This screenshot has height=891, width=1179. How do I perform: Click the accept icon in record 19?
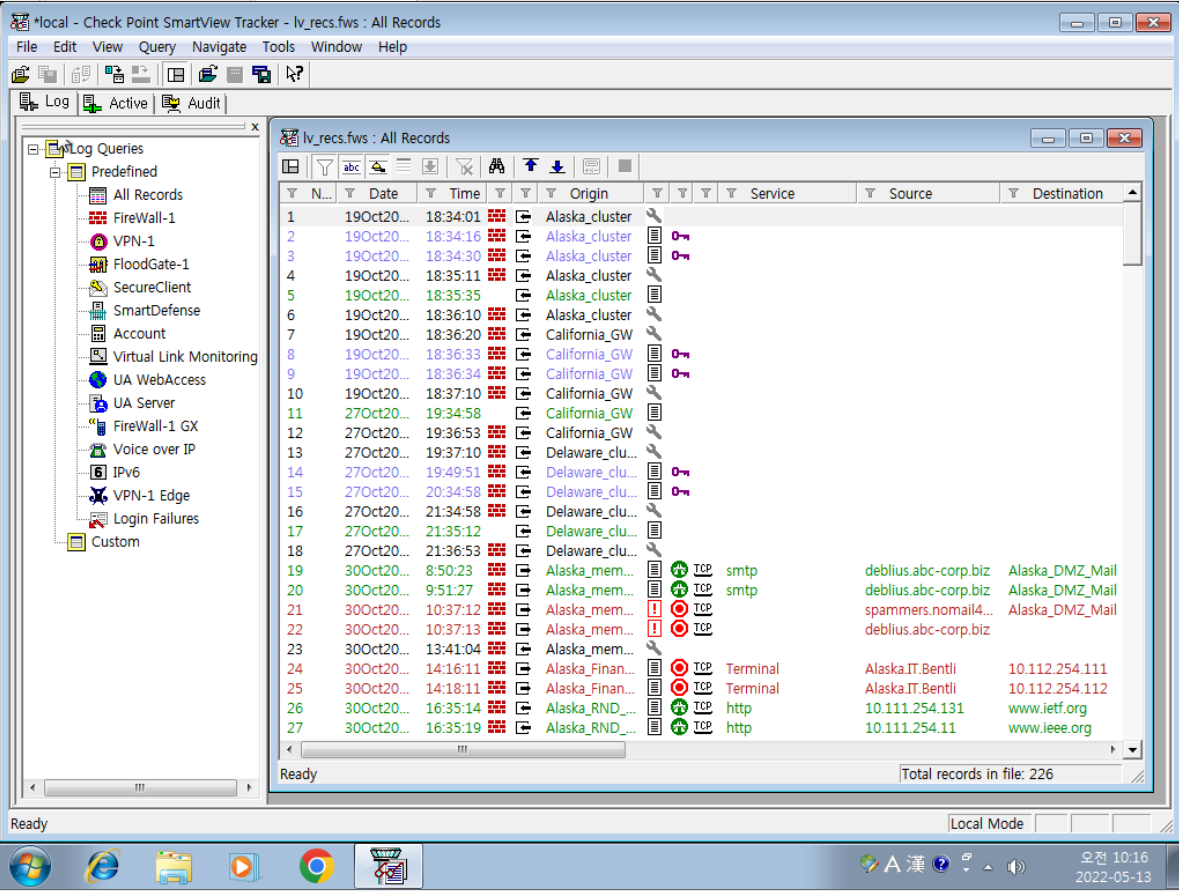tap(679, 570)
